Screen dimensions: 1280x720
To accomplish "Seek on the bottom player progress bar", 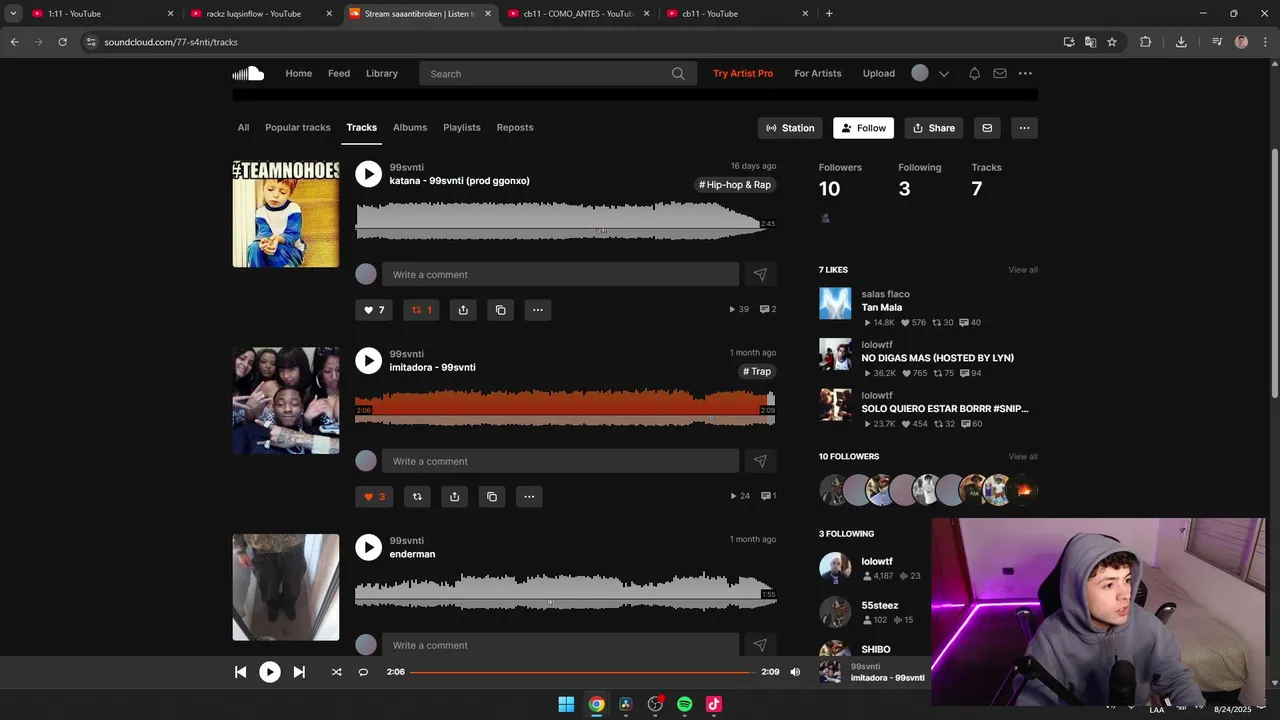I will click(583, 672).
